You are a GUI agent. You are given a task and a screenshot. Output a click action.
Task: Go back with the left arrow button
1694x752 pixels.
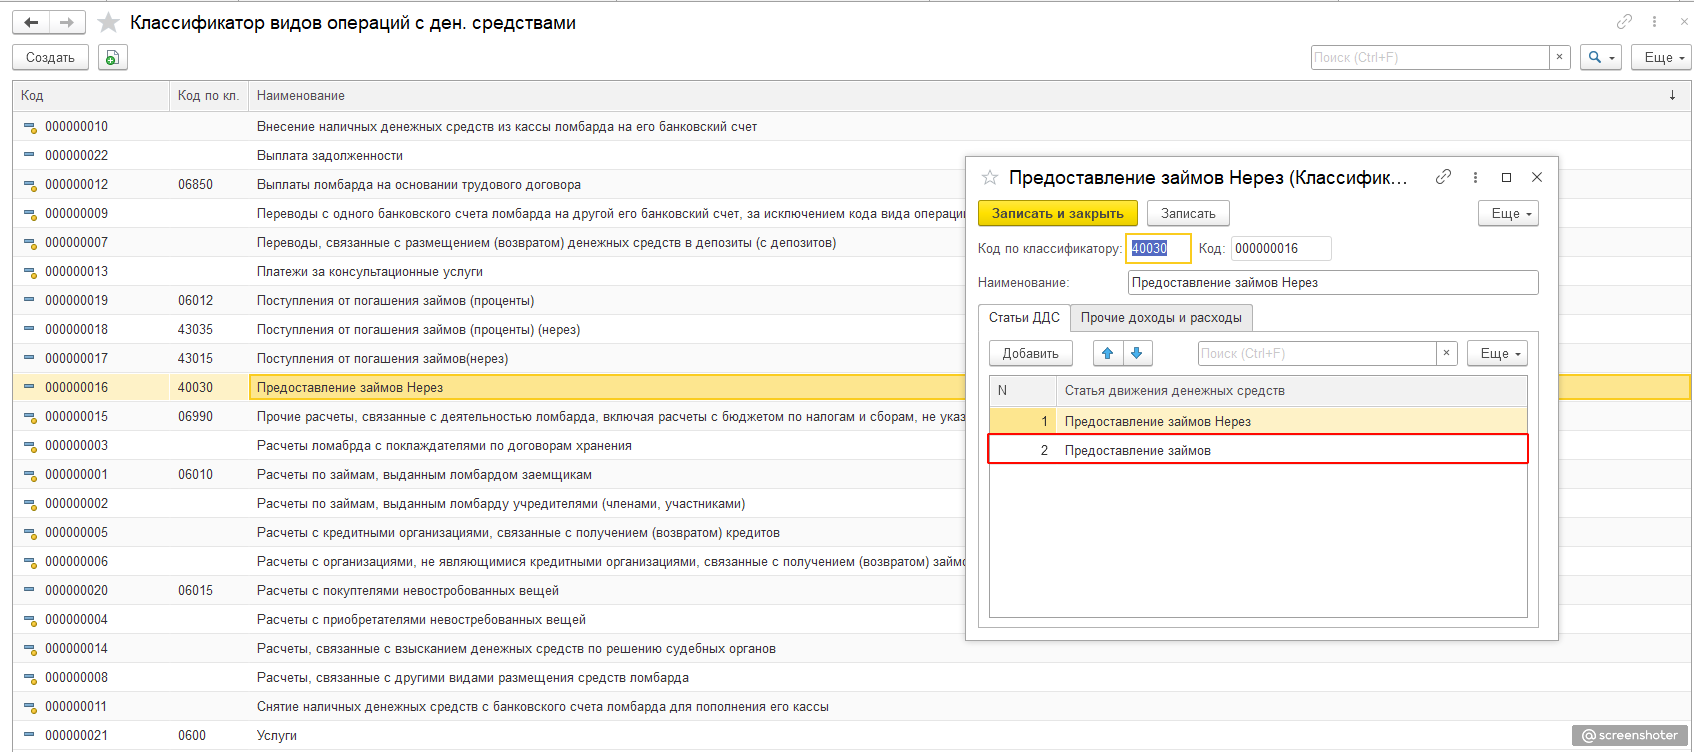pyautogui.click(x=31, y=22)
